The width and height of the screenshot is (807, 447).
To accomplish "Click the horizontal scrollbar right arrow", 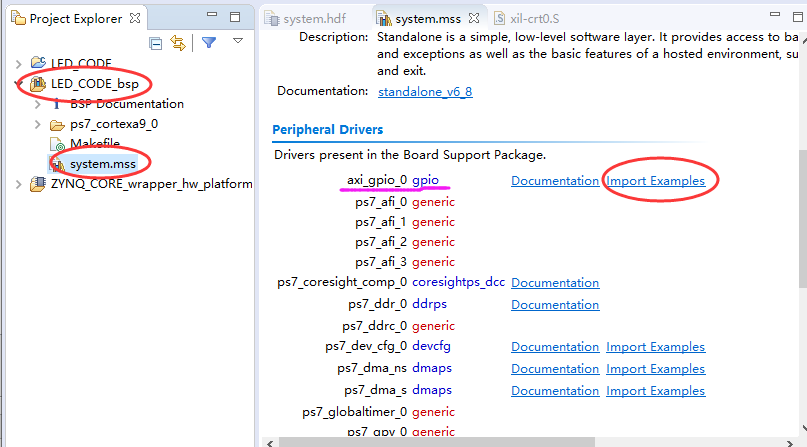I will tap(790, 443).
